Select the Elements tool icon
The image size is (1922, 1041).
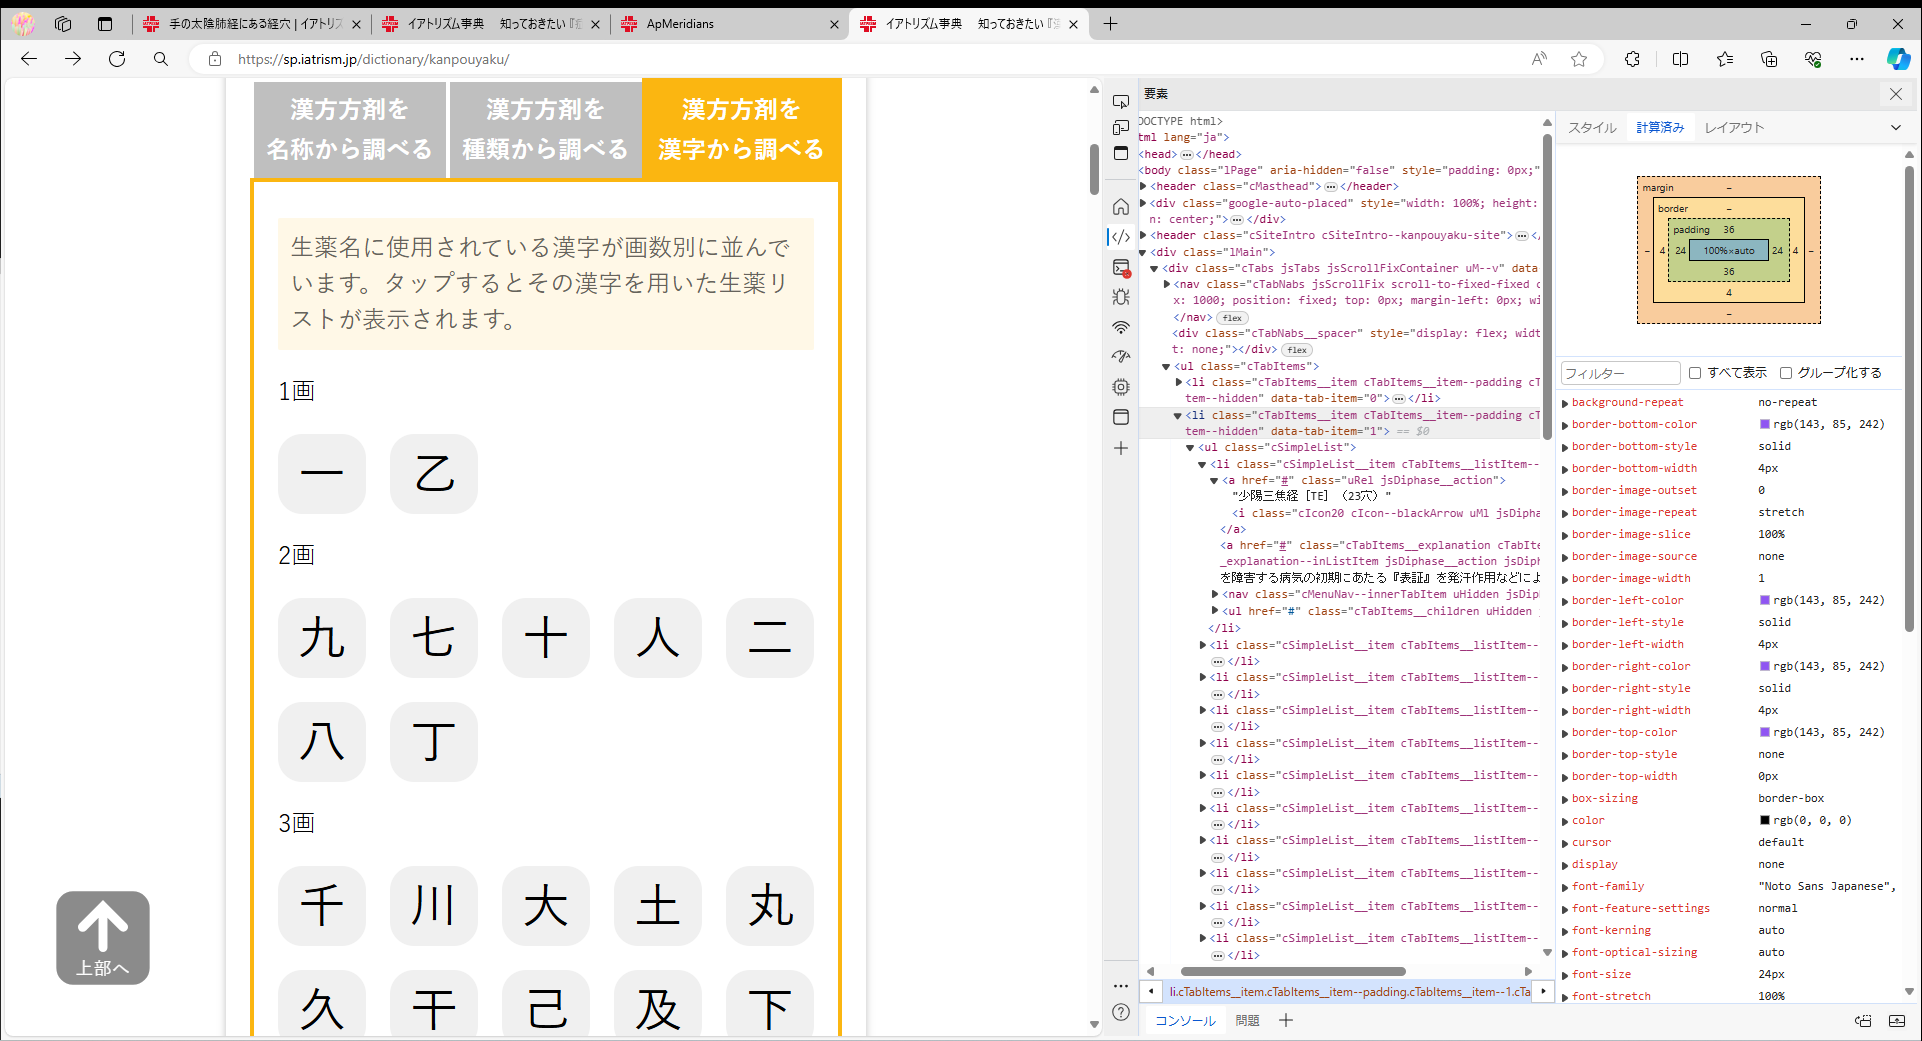(1121, 237)
